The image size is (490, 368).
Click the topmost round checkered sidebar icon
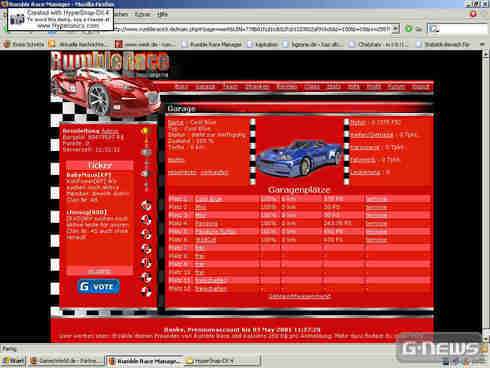[146, 205]
